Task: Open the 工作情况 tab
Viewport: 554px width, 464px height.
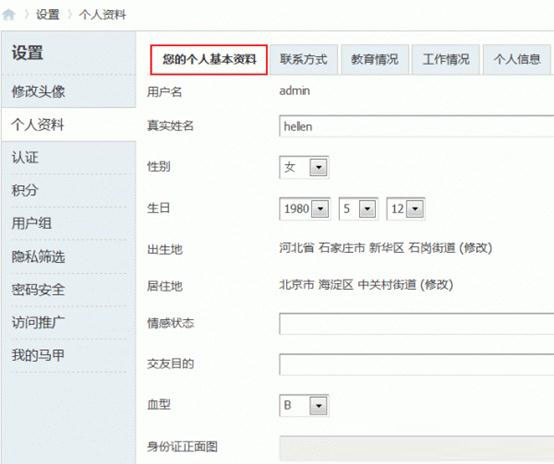Action: 446,59
